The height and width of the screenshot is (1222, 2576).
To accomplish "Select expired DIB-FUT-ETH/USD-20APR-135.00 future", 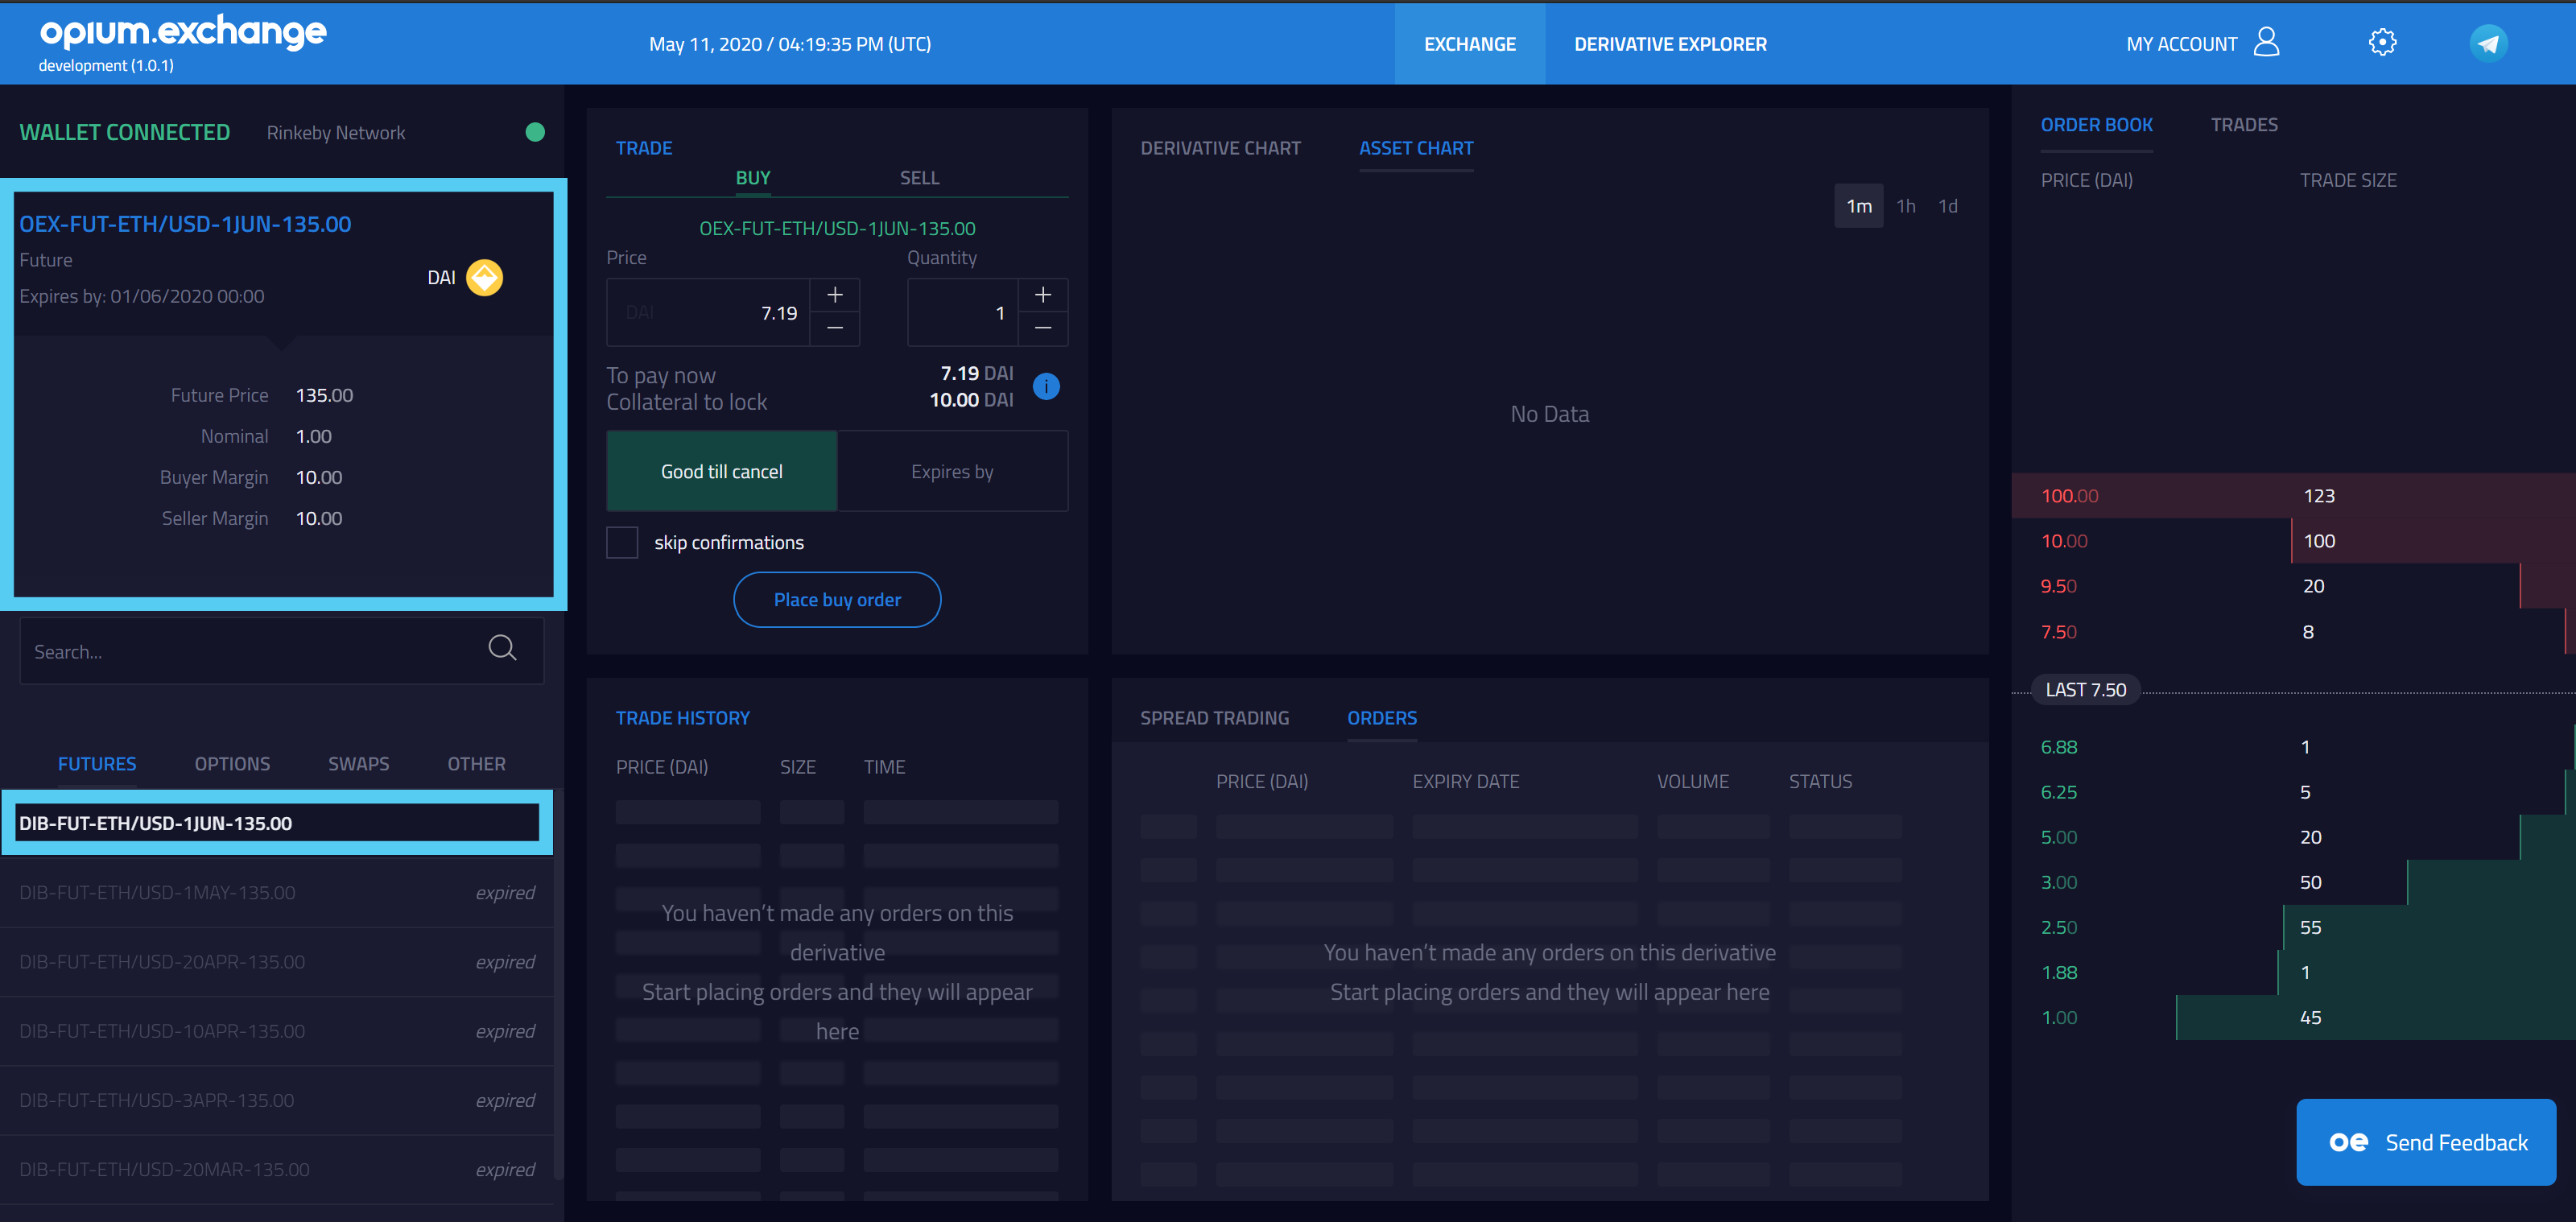I will click(277, 961).
